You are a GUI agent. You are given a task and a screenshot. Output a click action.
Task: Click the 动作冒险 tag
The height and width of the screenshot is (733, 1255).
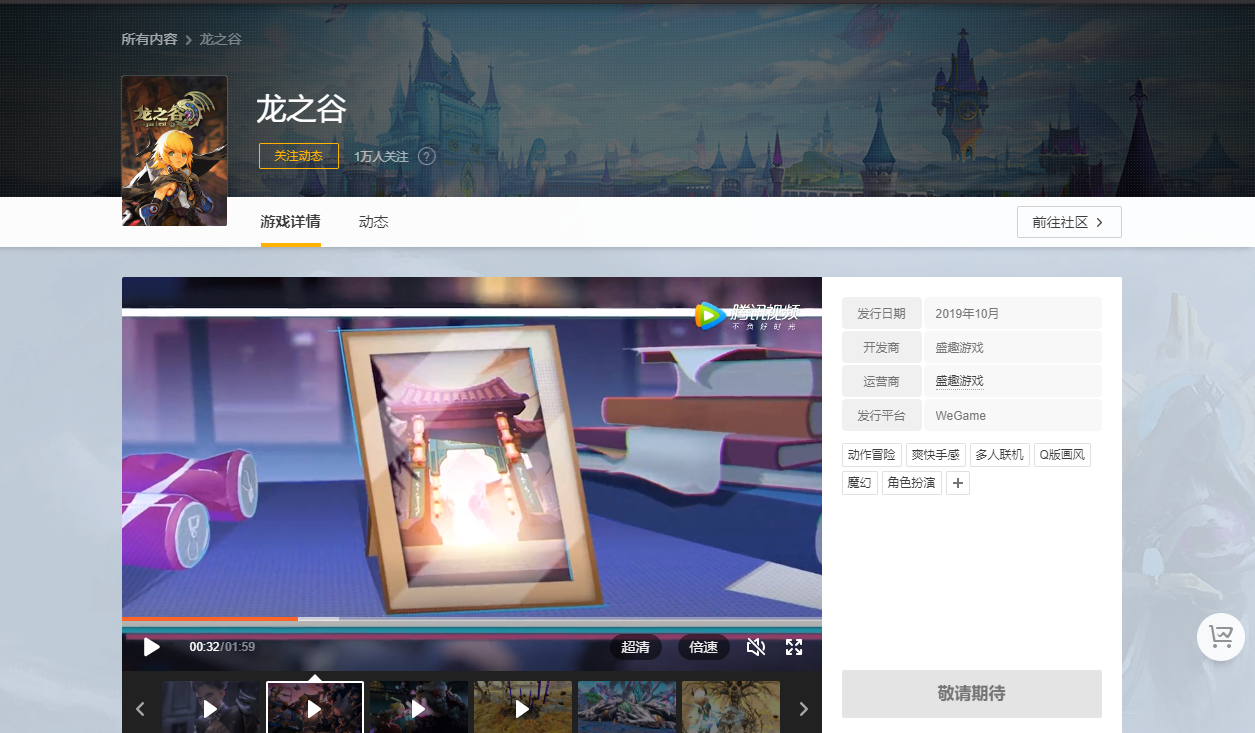pos(872,455)
